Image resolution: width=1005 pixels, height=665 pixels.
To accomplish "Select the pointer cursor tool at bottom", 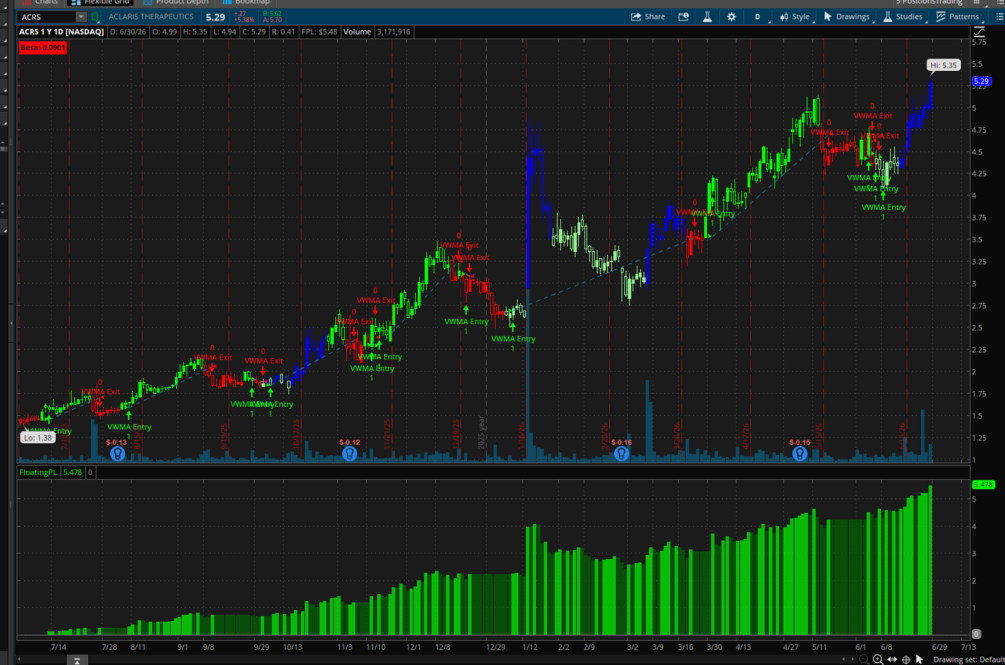I will click(x=920, y=659).
